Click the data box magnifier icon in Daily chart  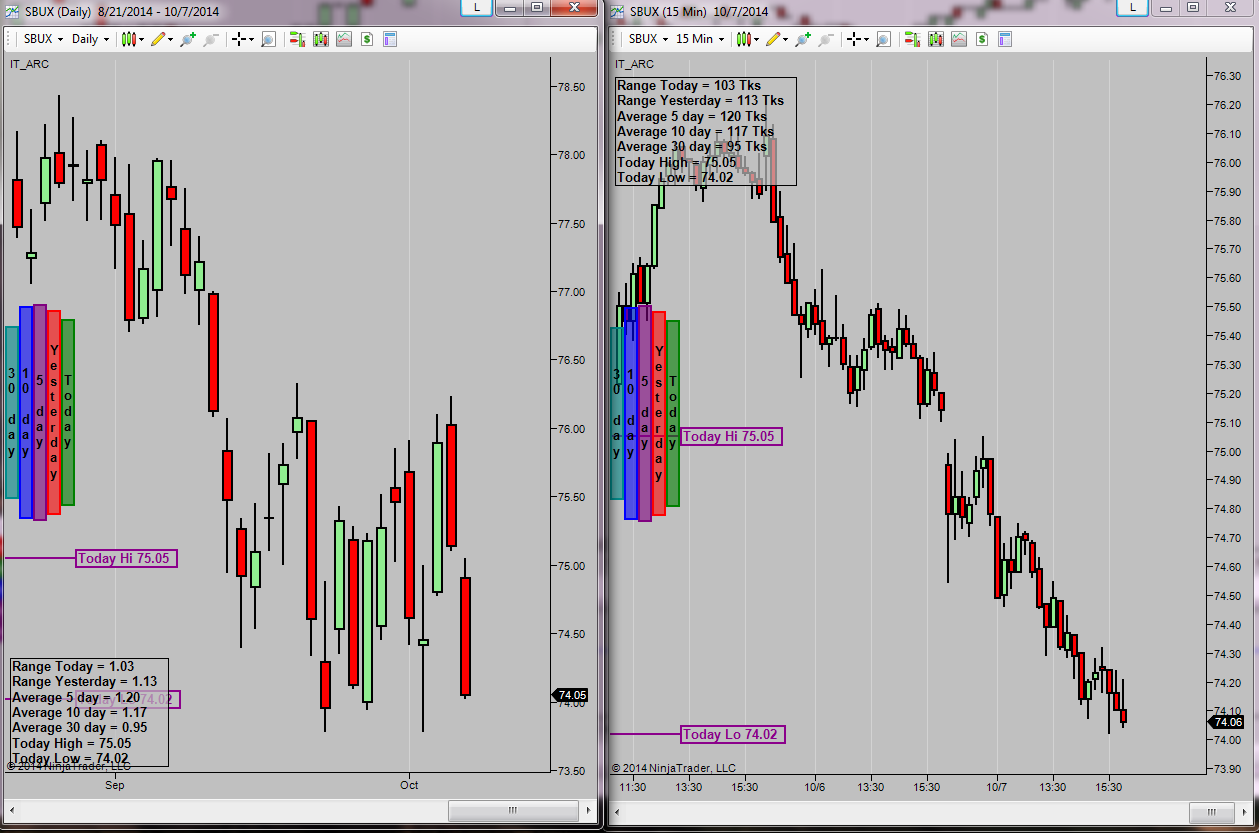pyautogui.click(x=267, y=39)
